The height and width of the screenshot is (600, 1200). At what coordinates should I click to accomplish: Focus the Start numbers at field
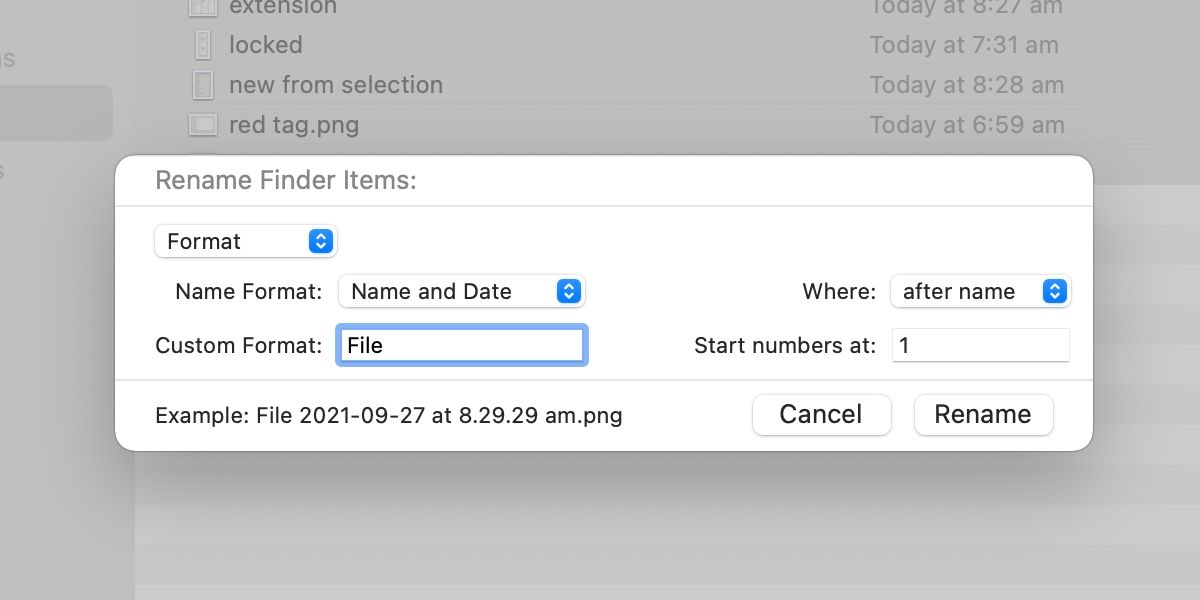pos(980,345)
